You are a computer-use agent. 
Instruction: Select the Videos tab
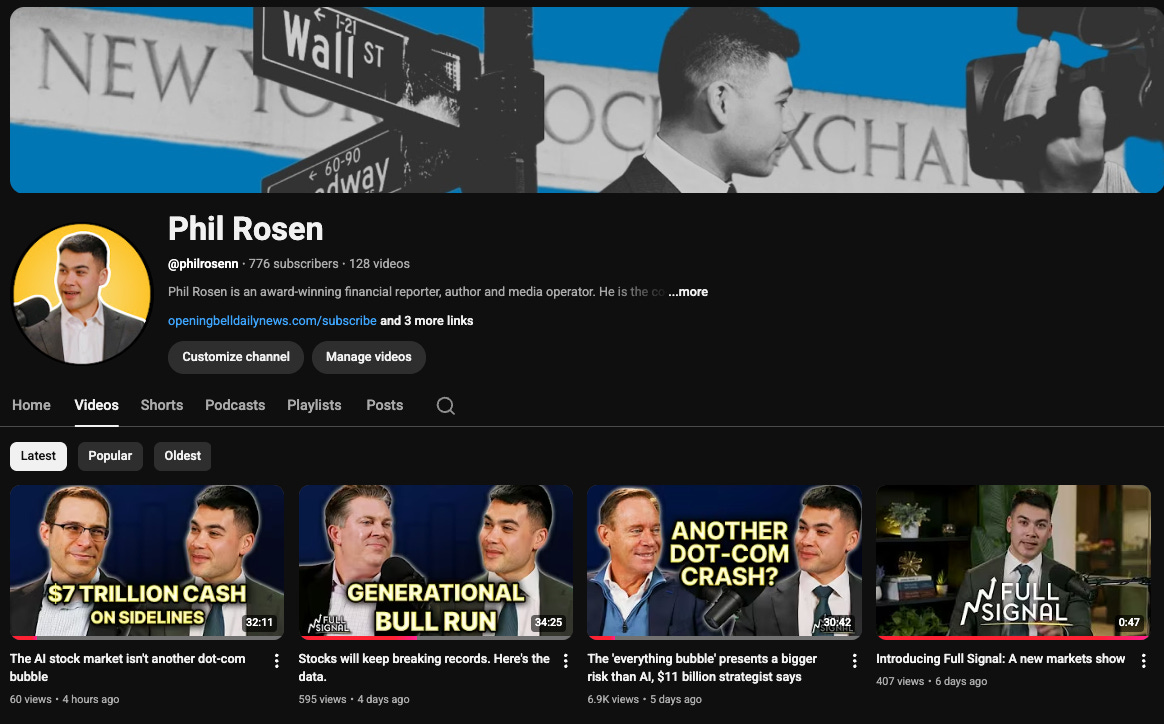click(x=97, y=405)
